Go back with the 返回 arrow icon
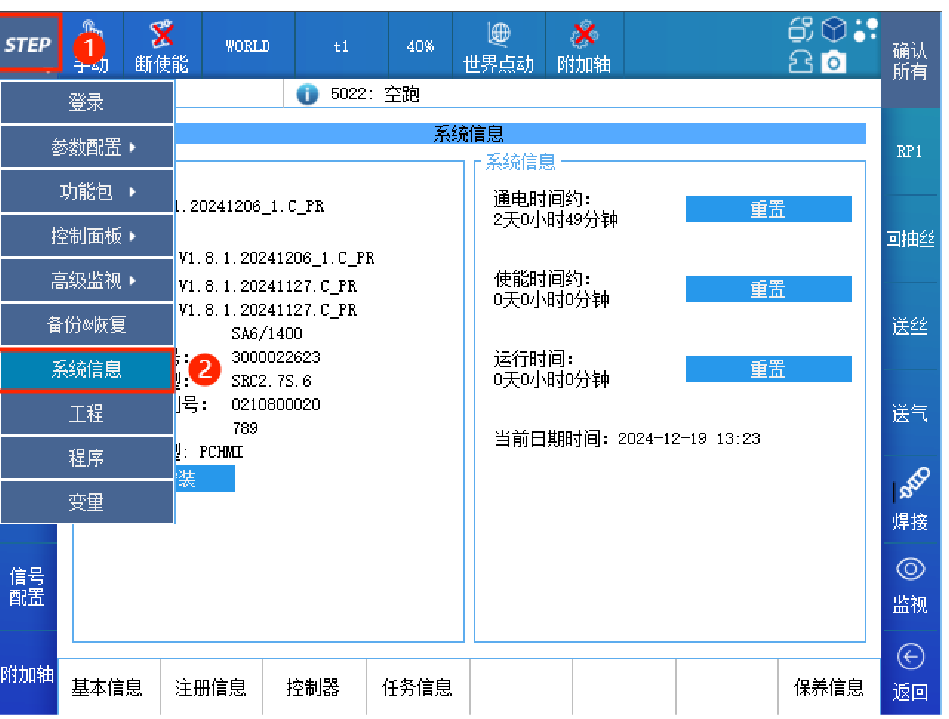This screenshot has width=949, height=719. [909, 671]
